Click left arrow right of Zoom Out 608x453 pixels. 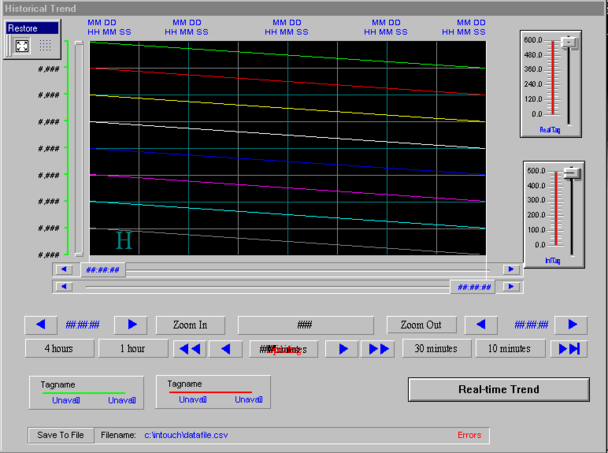click(481, 325)
